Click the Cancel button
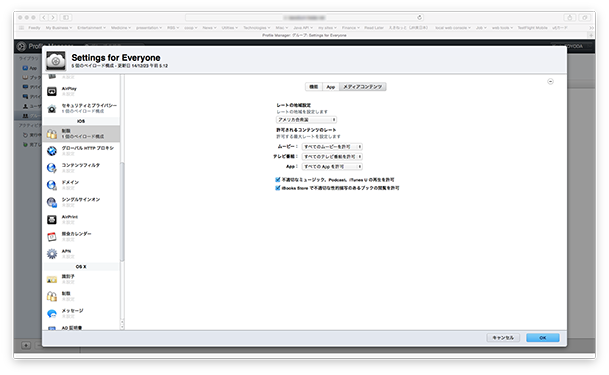Viewport: 609px width, 375px height. pyautogui.click(x=503, y=338)
